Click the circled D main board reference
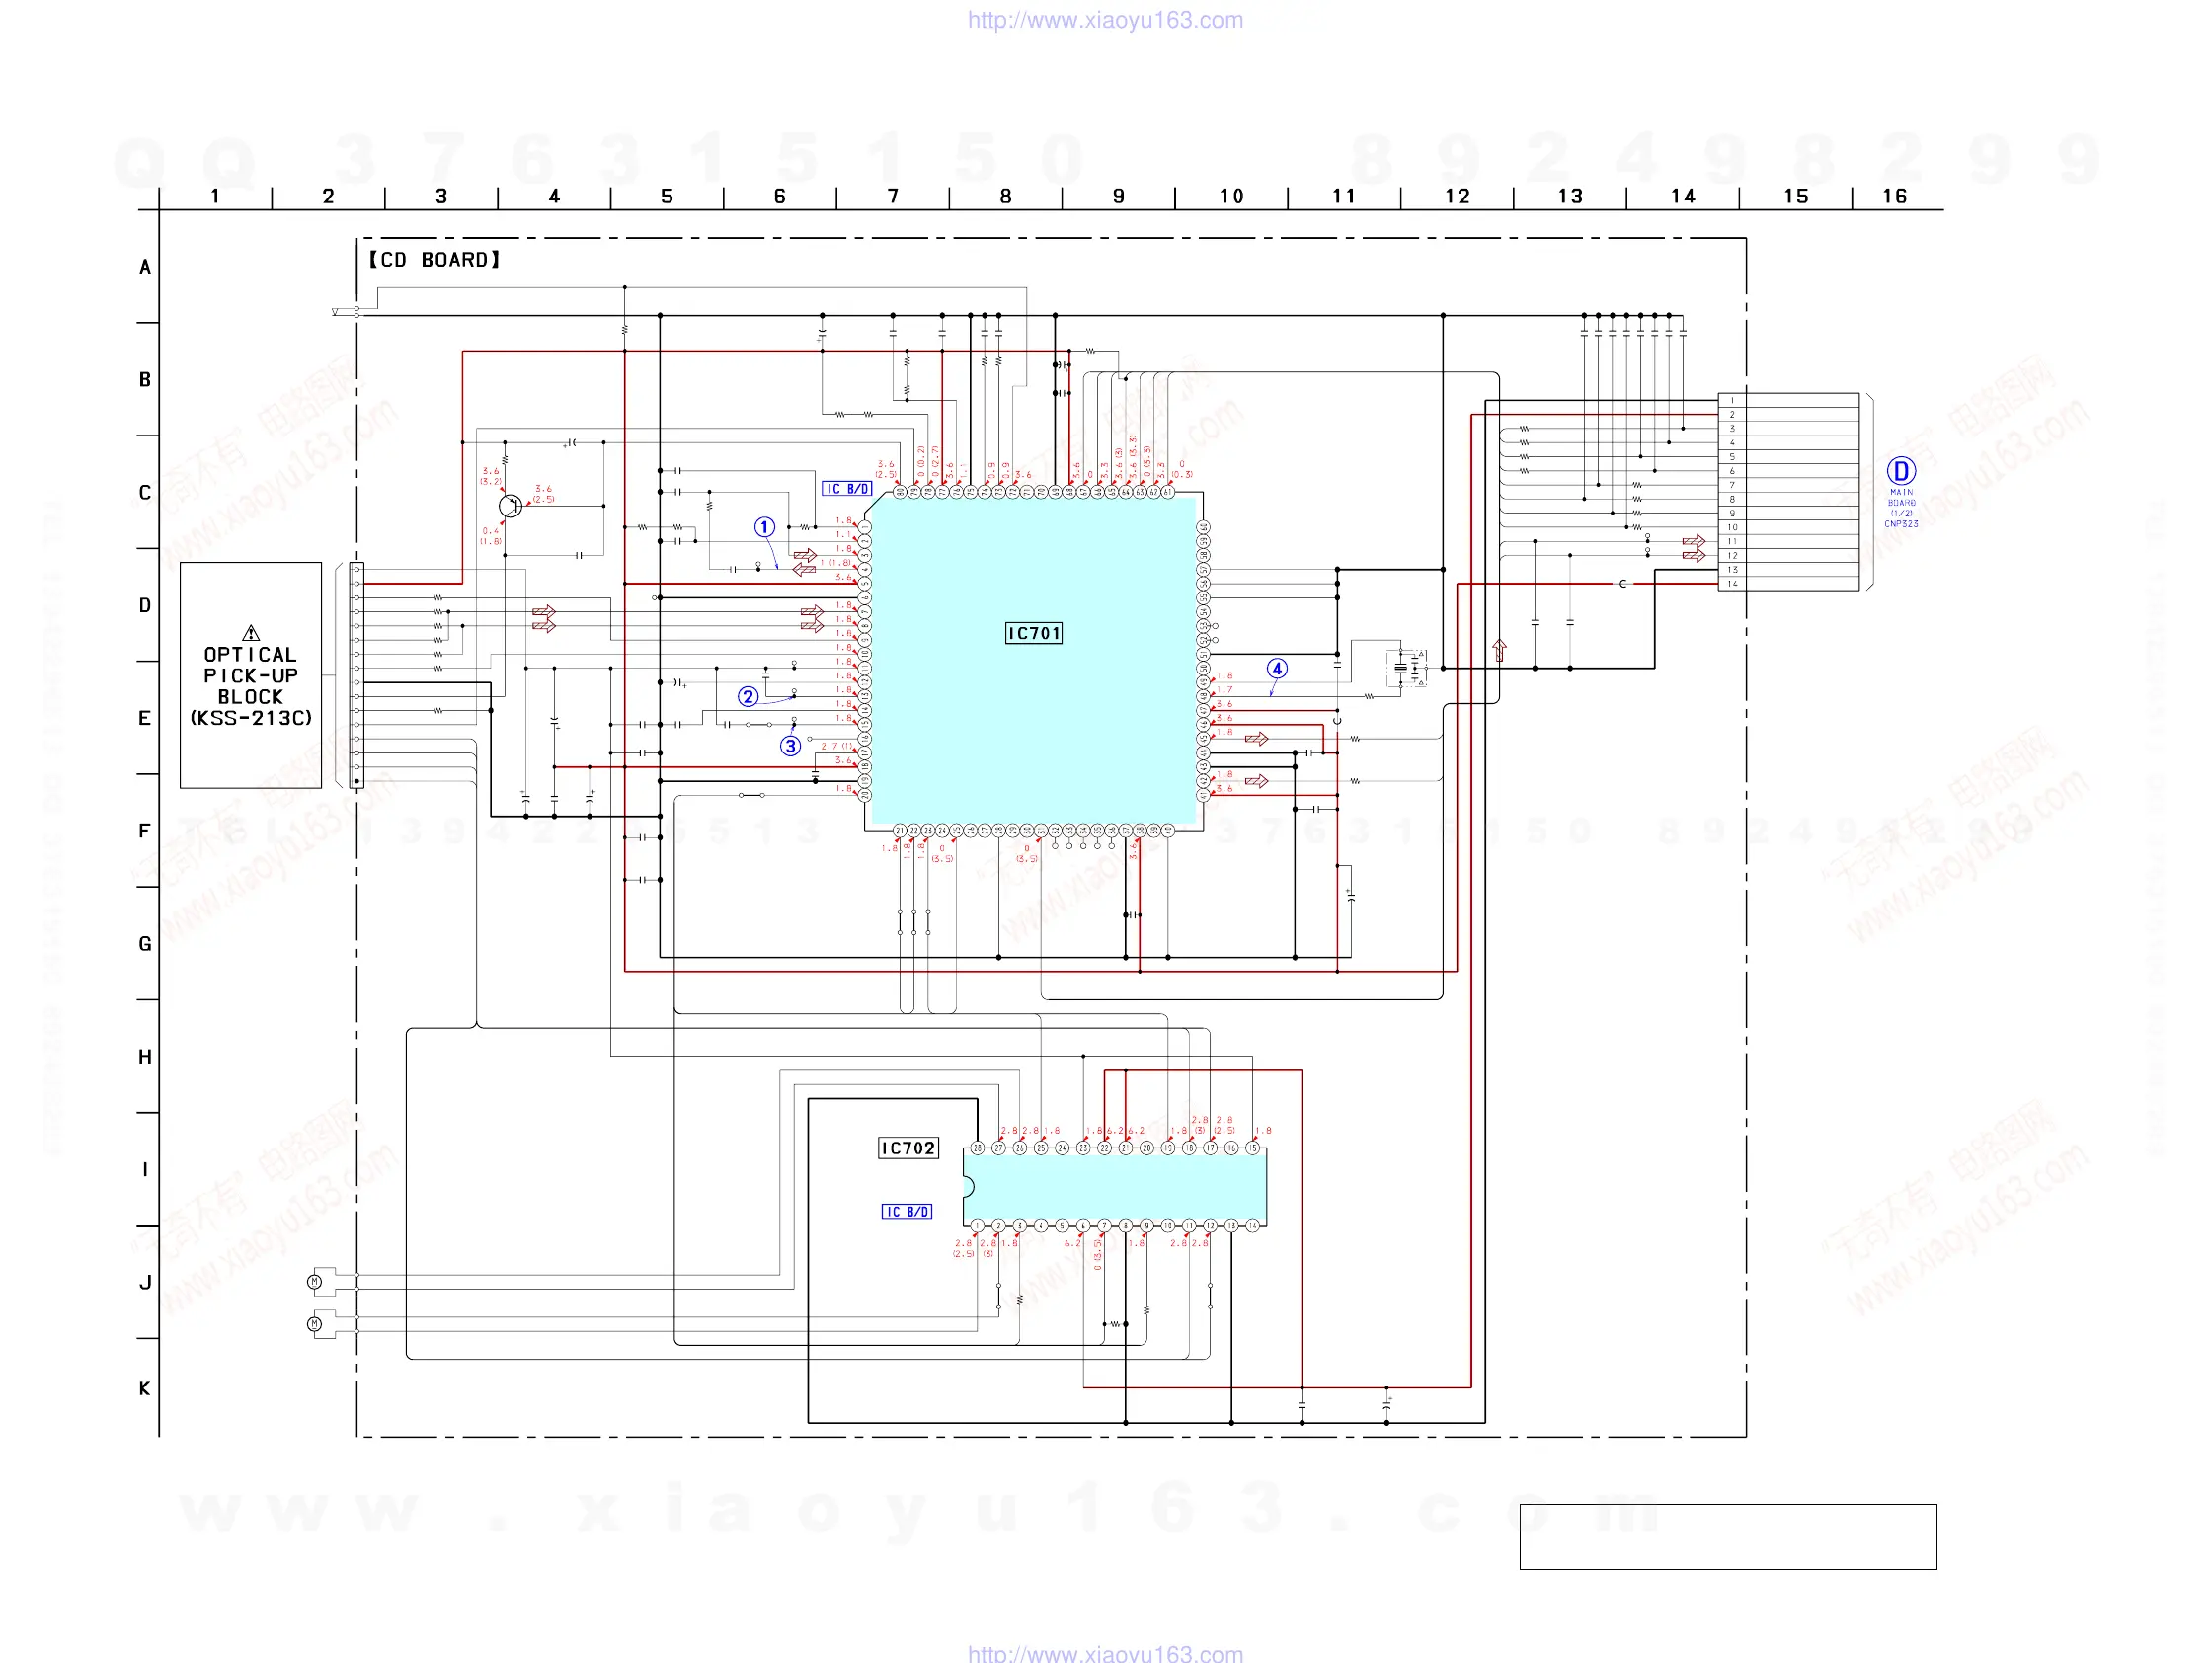Image resolution: width=2212 pixels, height=1663 pixels. click(x=1900, y=471)
